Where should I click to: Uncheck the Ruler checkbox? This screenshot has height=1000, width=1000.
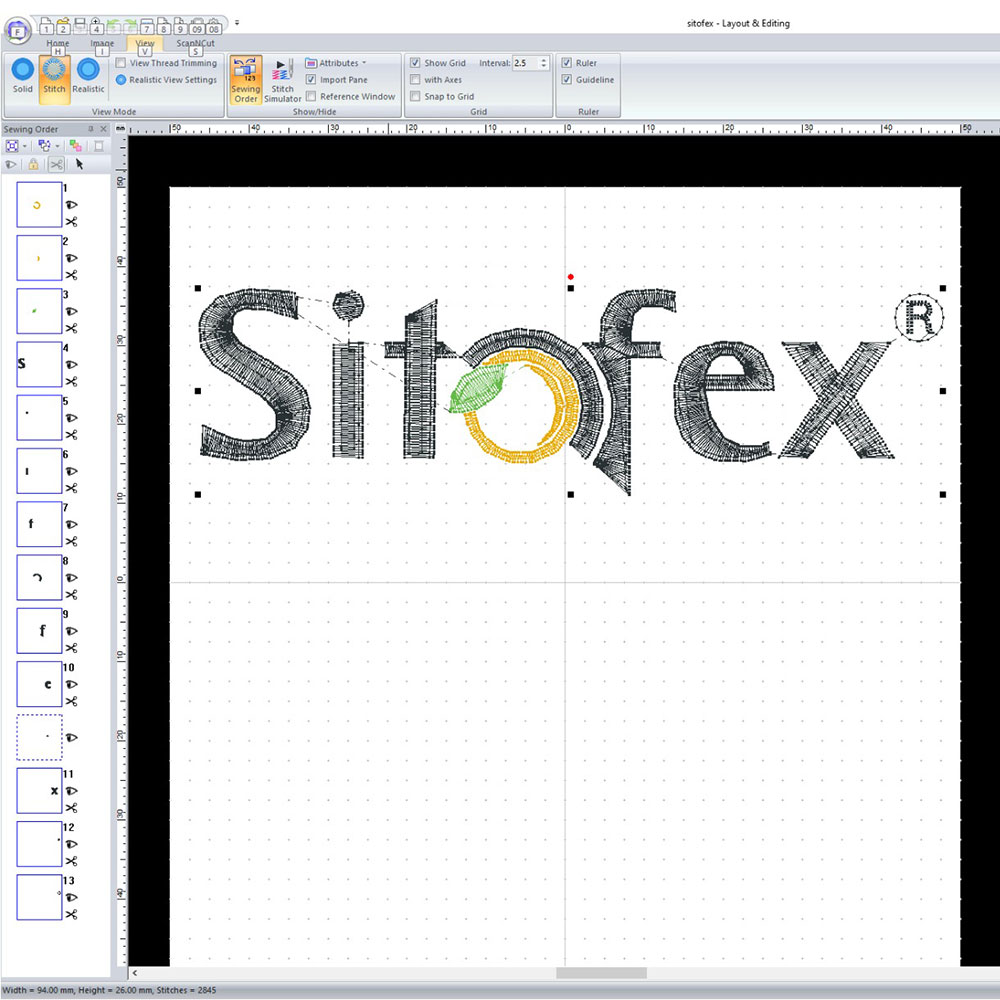(x=566, y=63)
